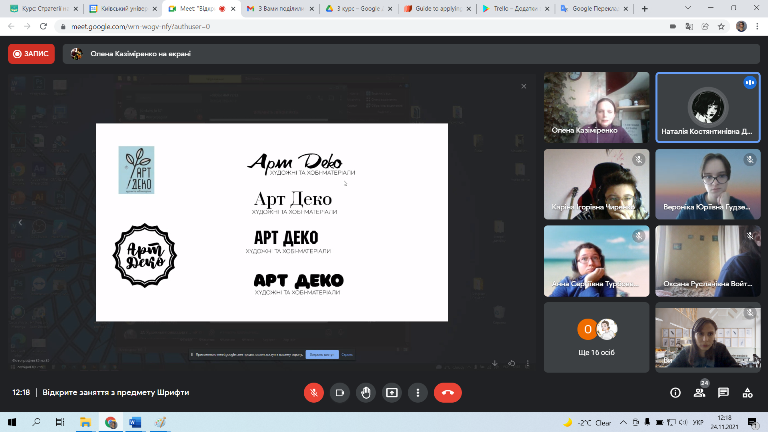Bookmark this page with the star icon
Screen dimensions: 768x432
tap(721, 26)
